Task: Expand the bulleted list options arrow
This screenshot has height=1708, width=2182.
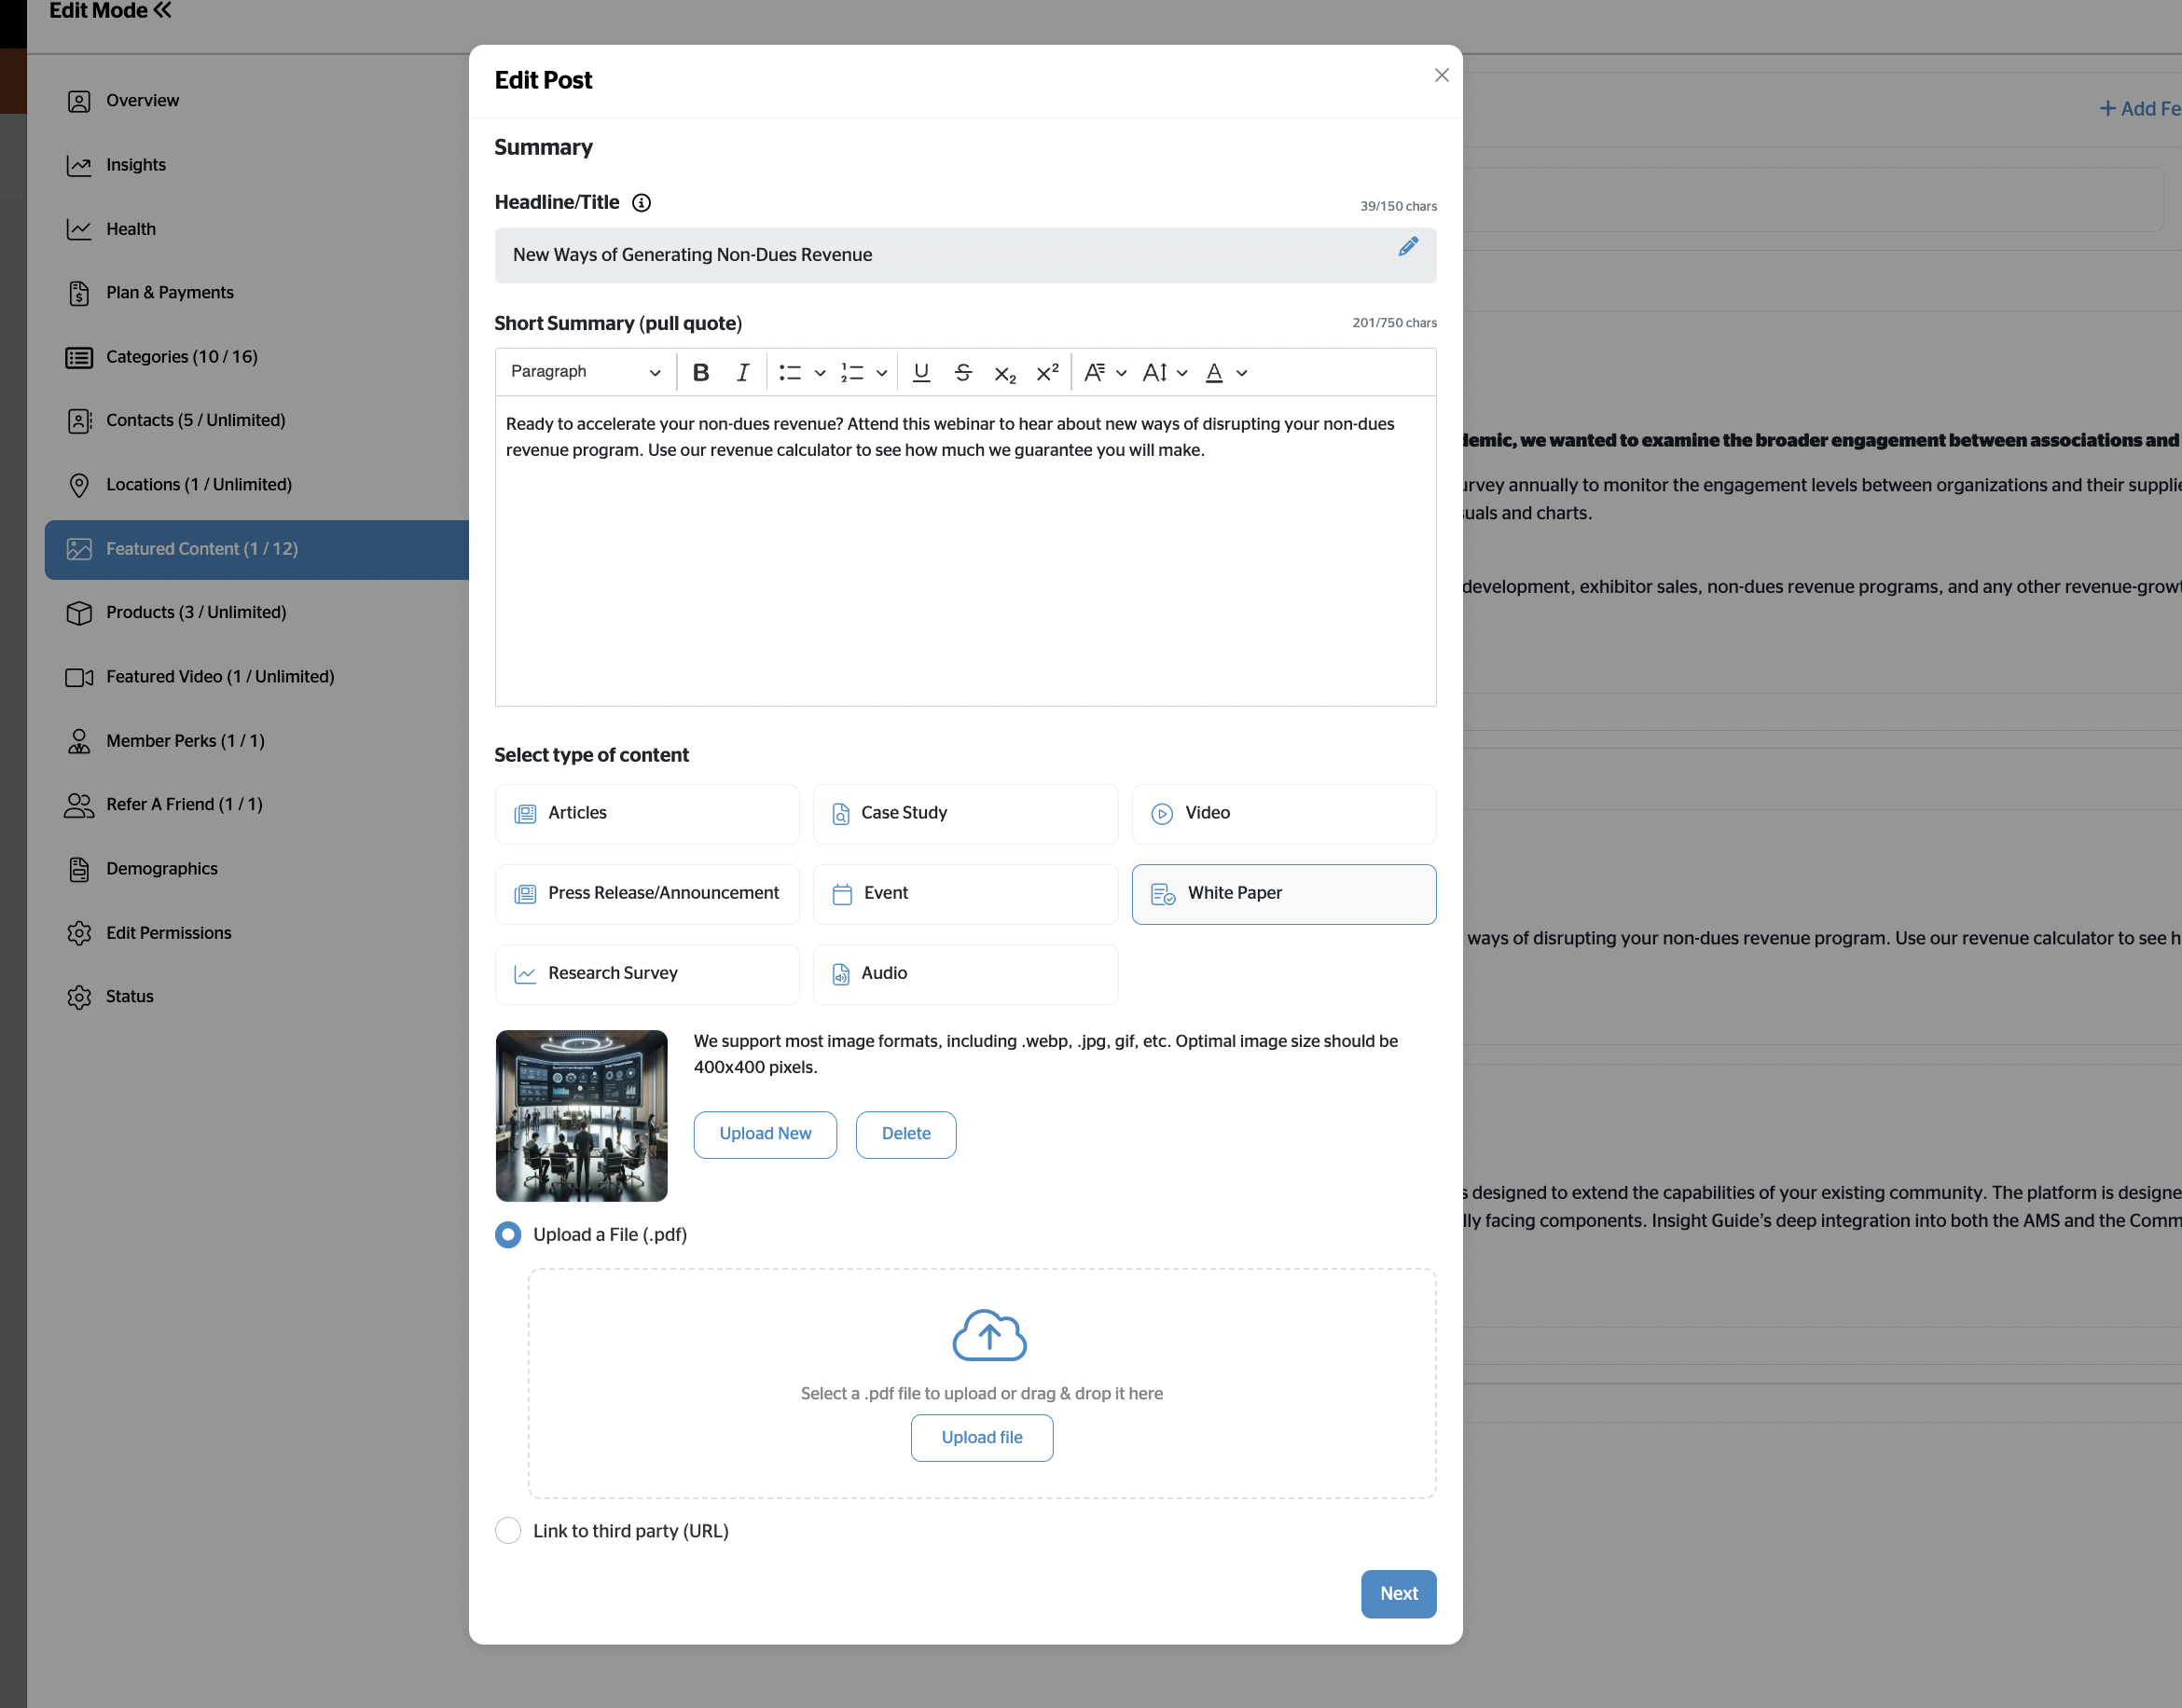Action: [820, 373]
